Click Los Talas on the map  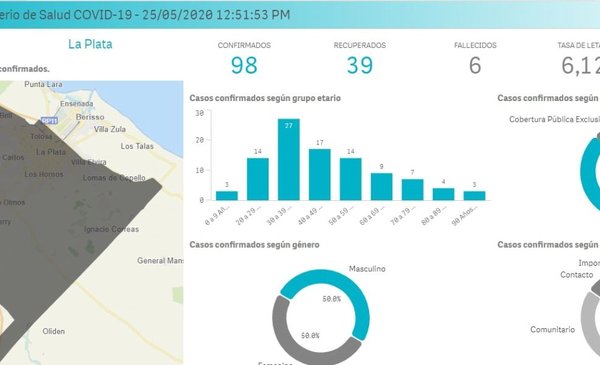[137, 146]
